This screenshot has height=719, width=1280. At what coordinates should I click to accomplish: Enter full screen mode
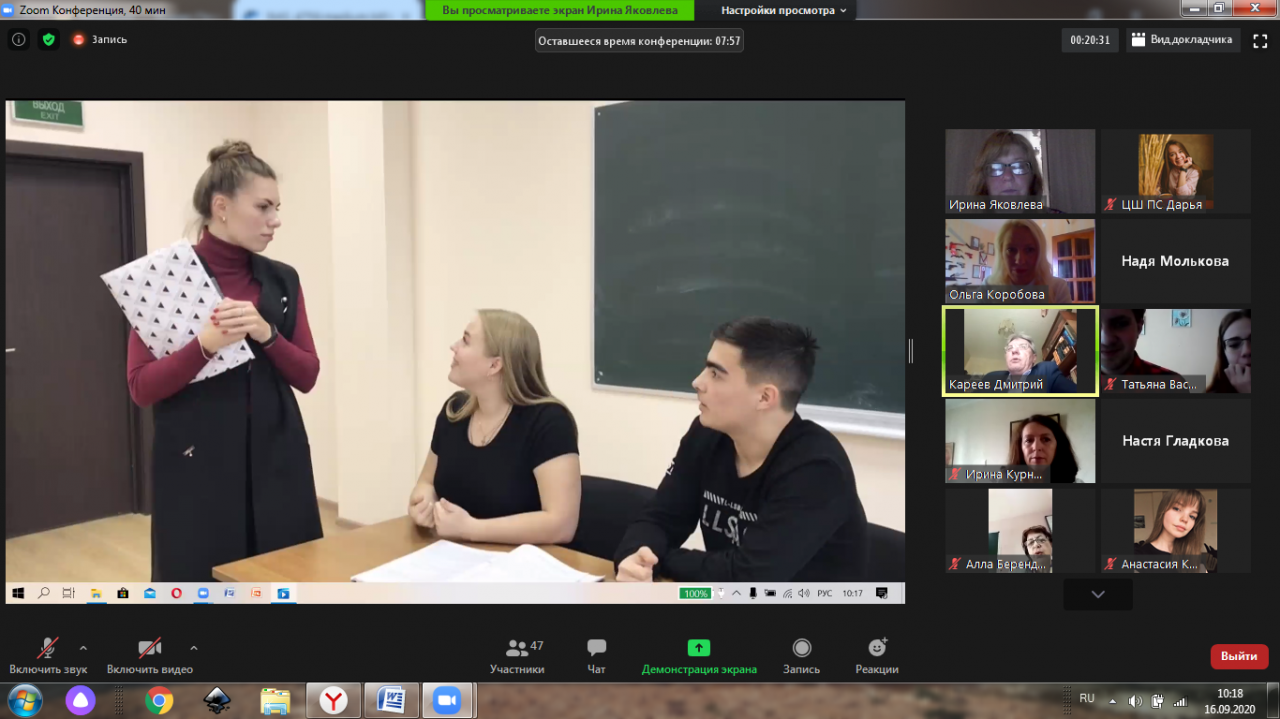pos(1260,40)
